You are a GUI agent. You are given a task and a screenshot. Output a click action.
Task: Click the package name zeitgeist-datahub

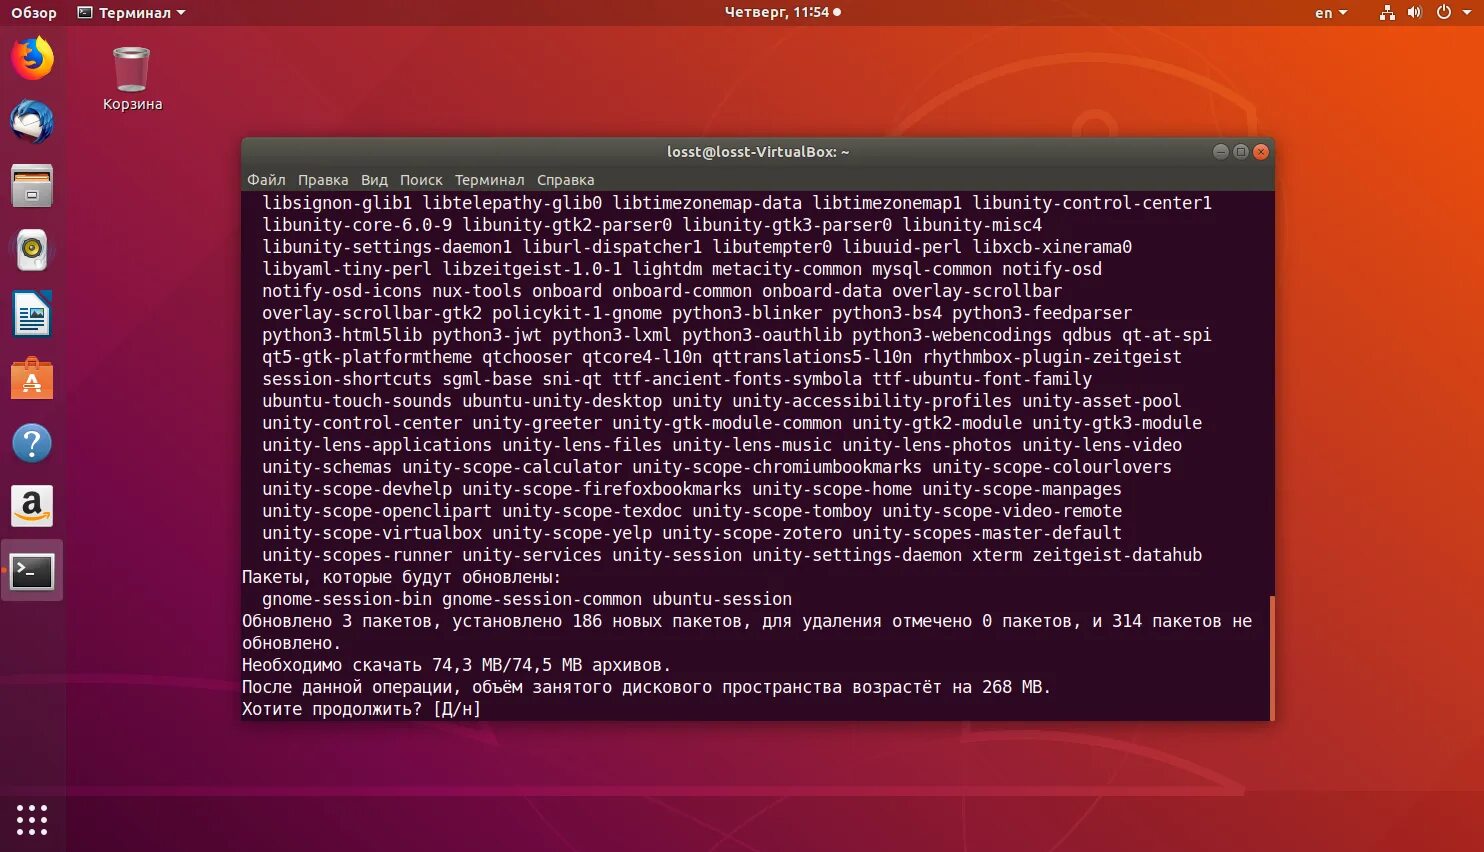1117,555
